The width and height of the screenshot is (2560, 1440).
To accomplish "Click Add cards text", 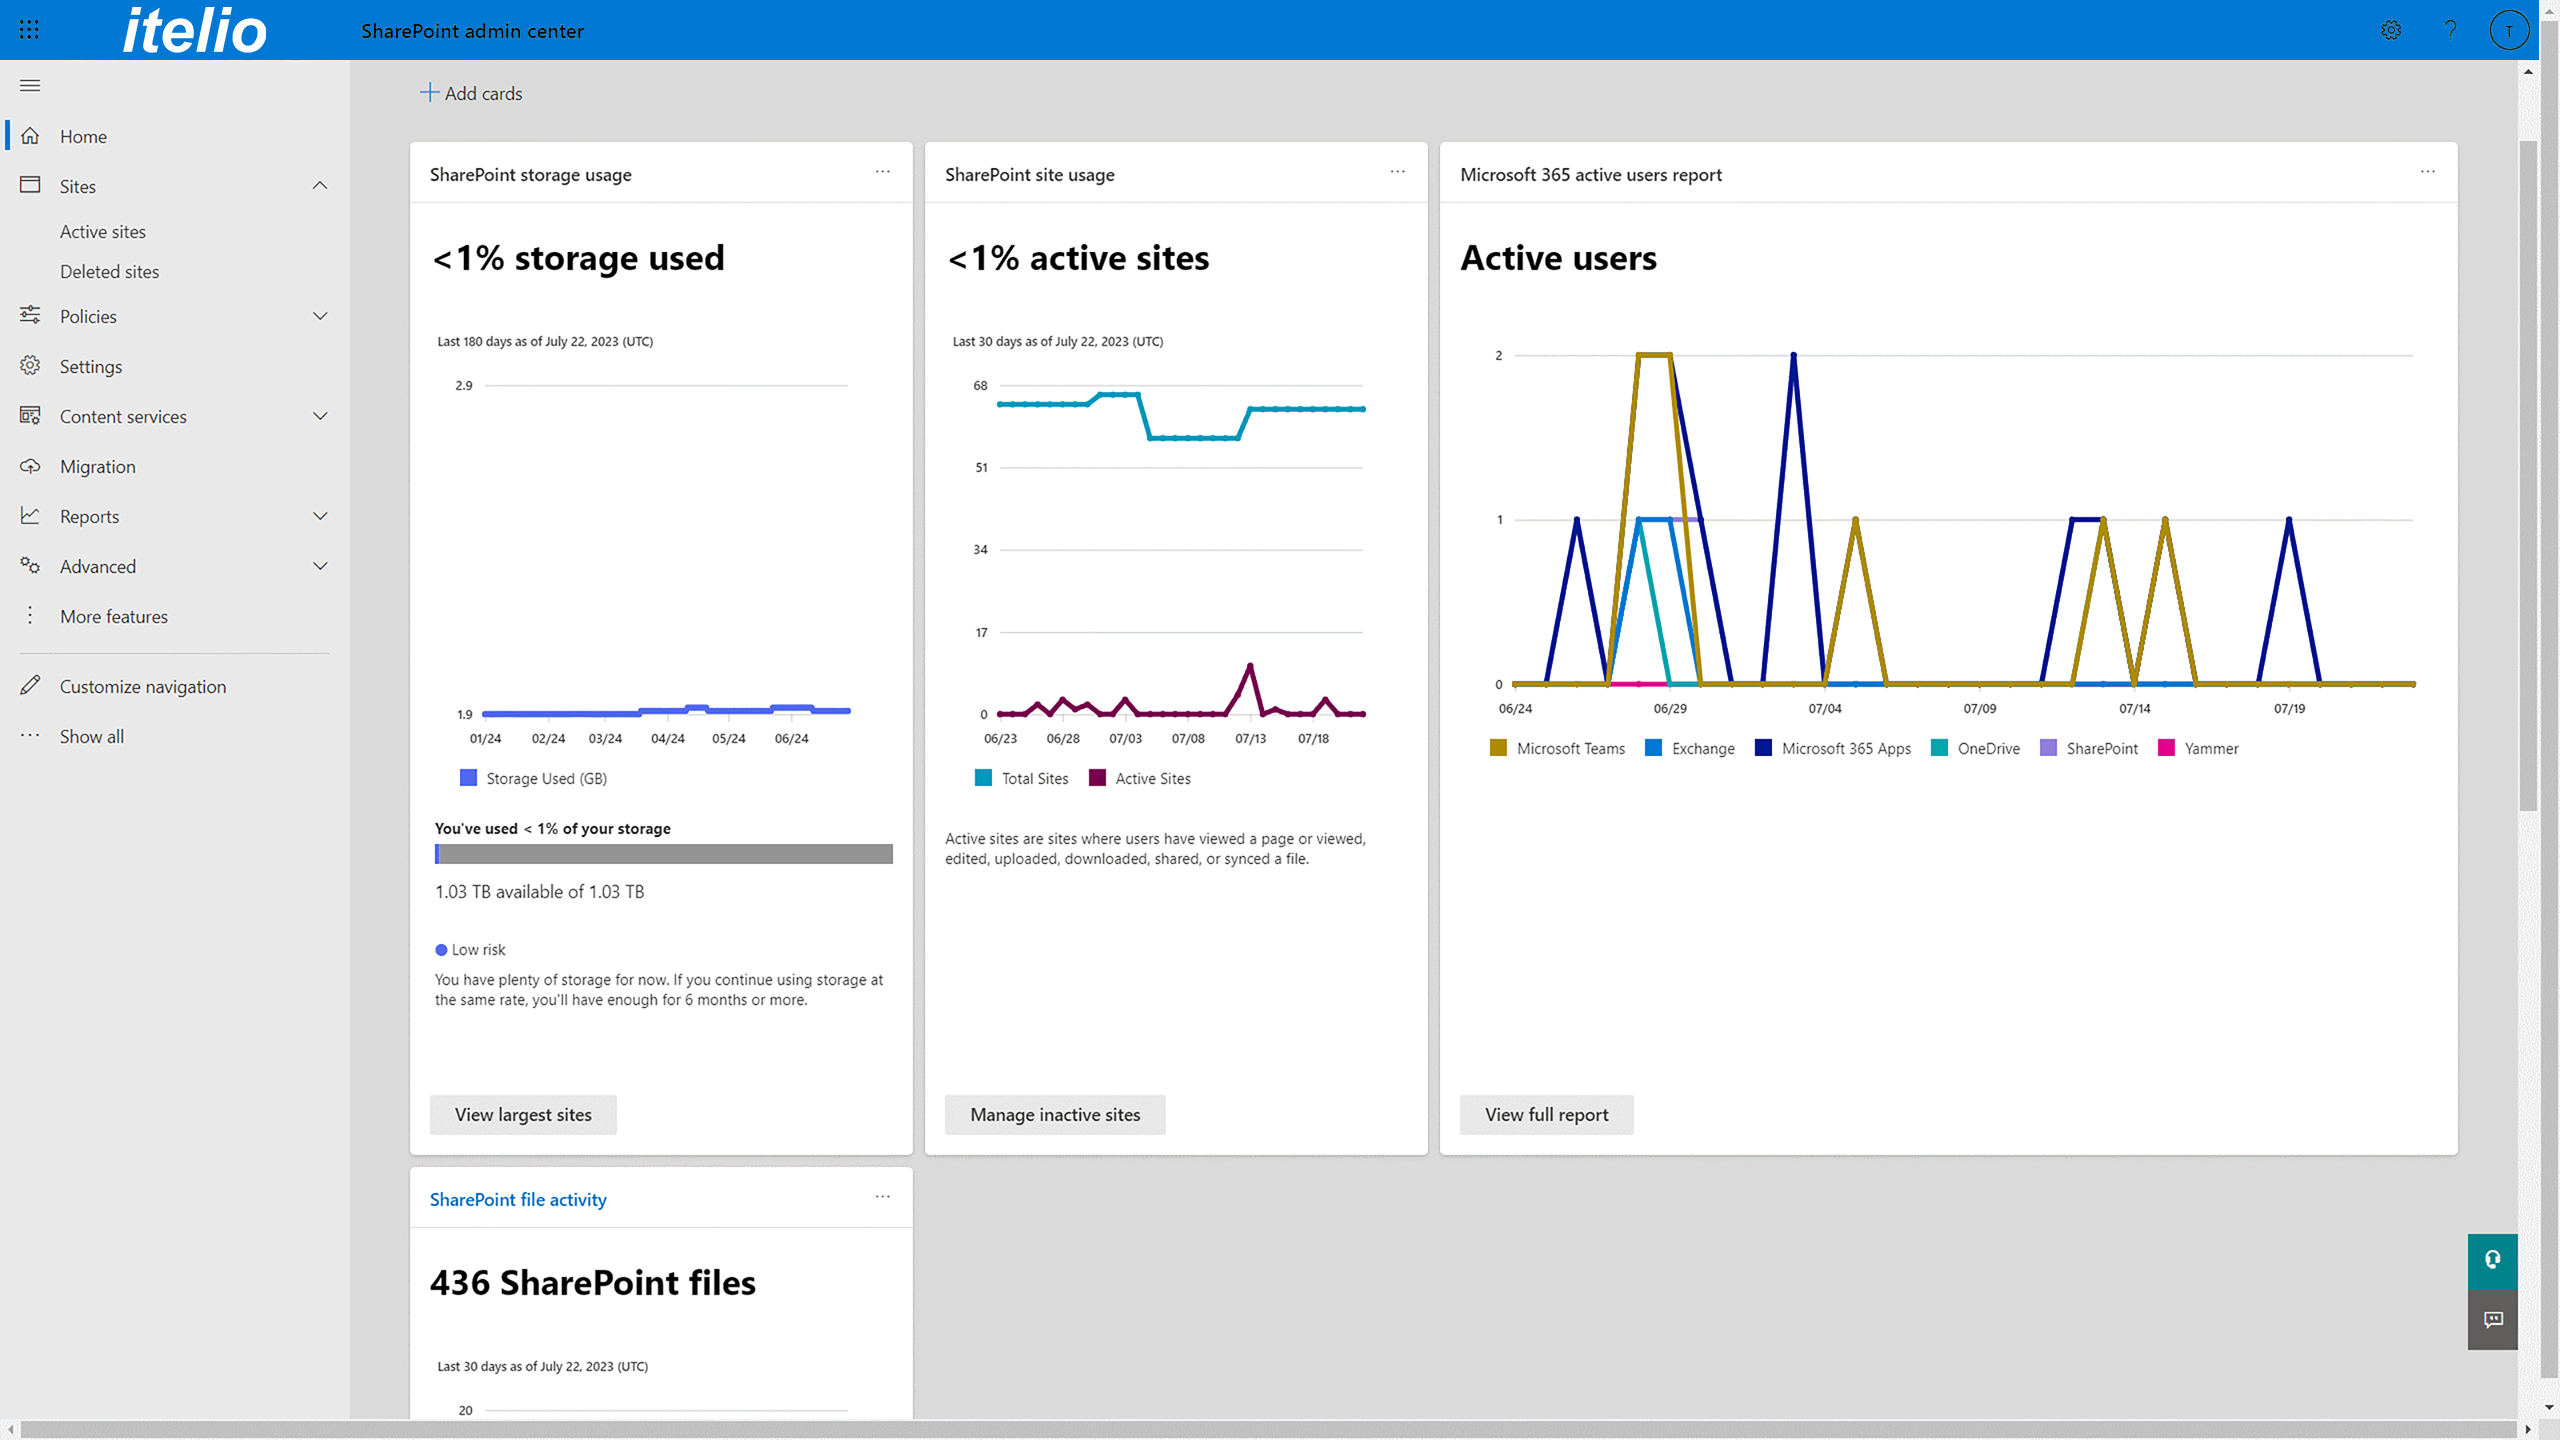I will tap(484, 93).
